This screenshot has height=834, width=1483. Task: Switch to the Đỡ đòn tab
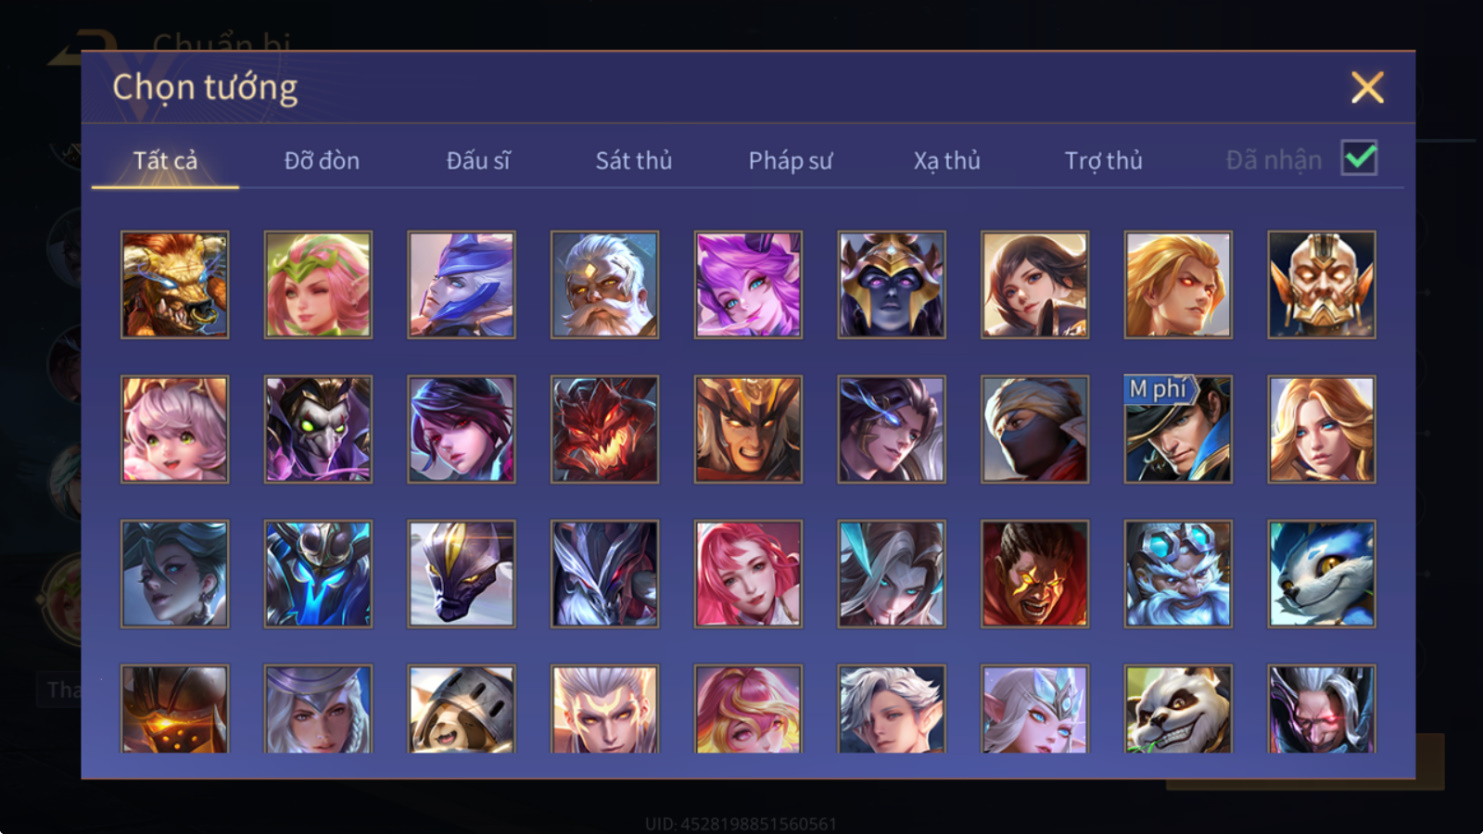(x=322, y=160)
